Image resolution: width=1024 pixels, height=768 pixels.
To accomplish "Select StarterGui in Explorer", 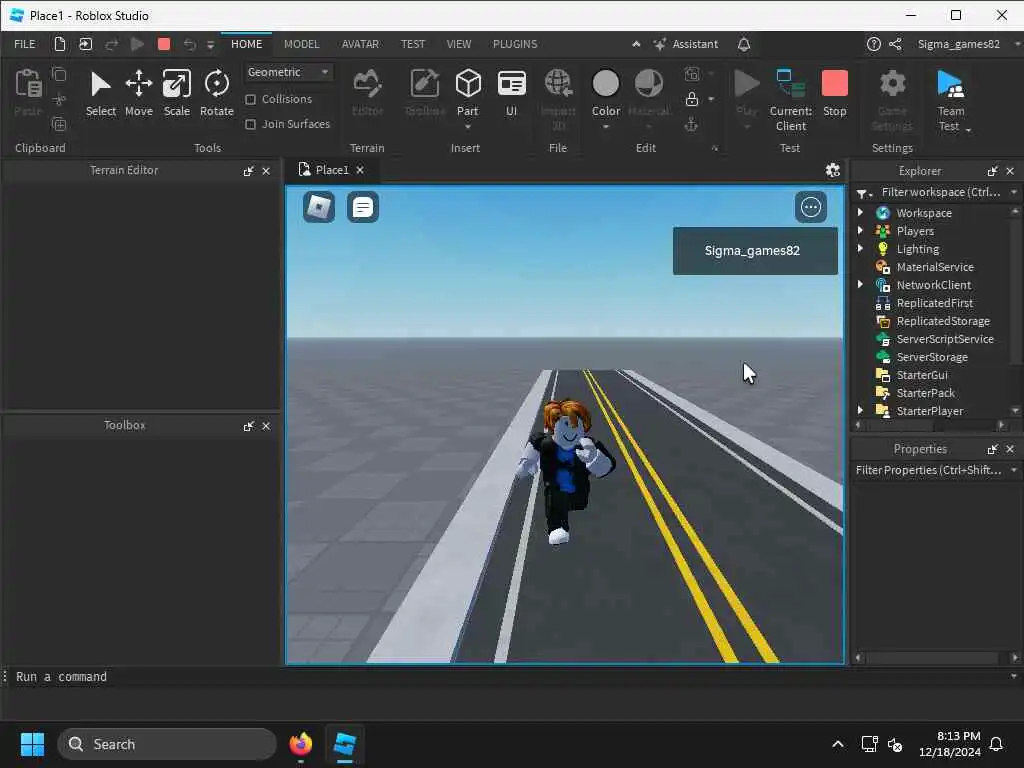I will (921, 375).
